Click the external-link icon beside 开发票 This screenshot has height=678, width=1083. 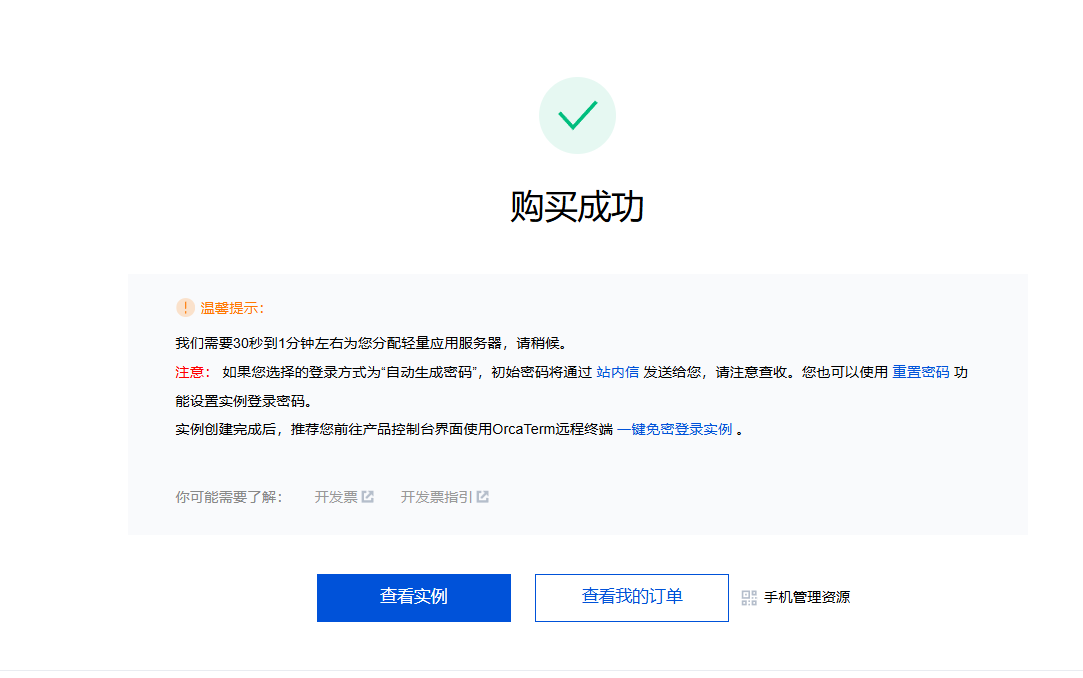coord(368,497)
